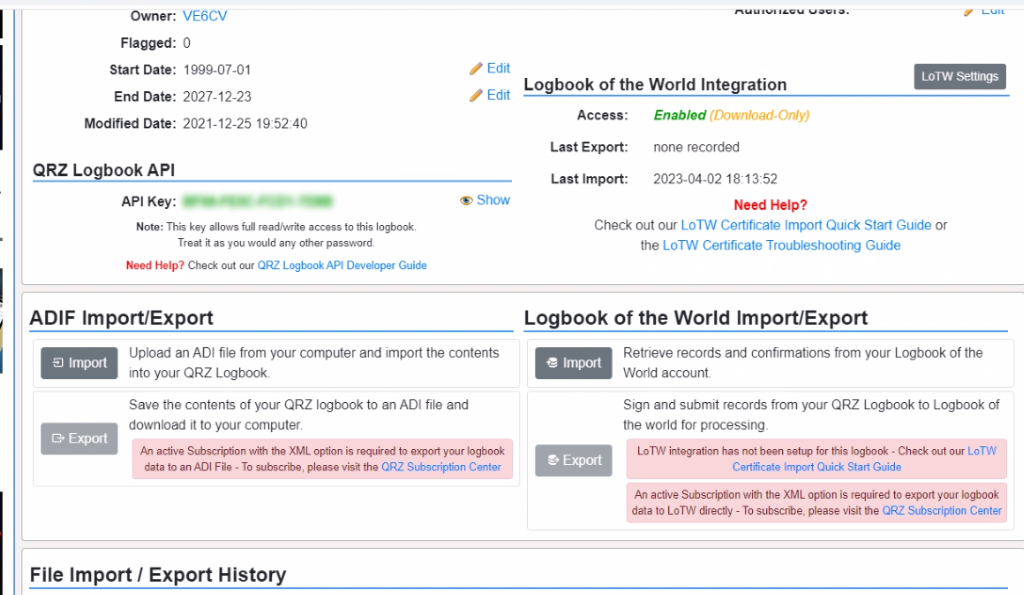Visit QRZ Subscription Center in LoTW export notice
This screenshot has height=595, width=1024.
(x=941, y=510)
